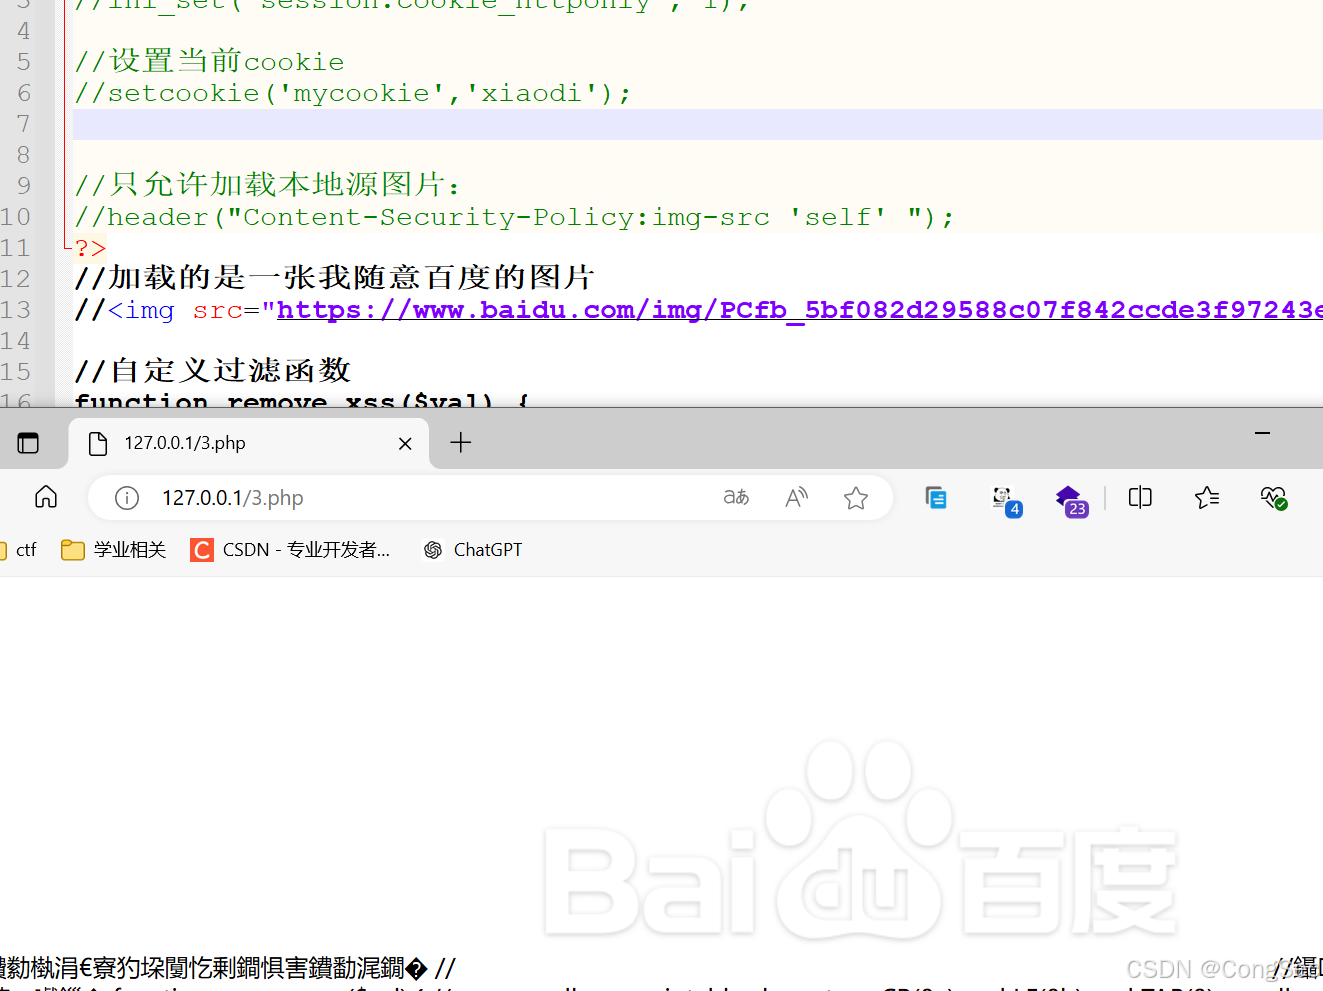Screen dimensions: 1323x991
Task: Open the CSDN bookmark
Action: [290, 550]
